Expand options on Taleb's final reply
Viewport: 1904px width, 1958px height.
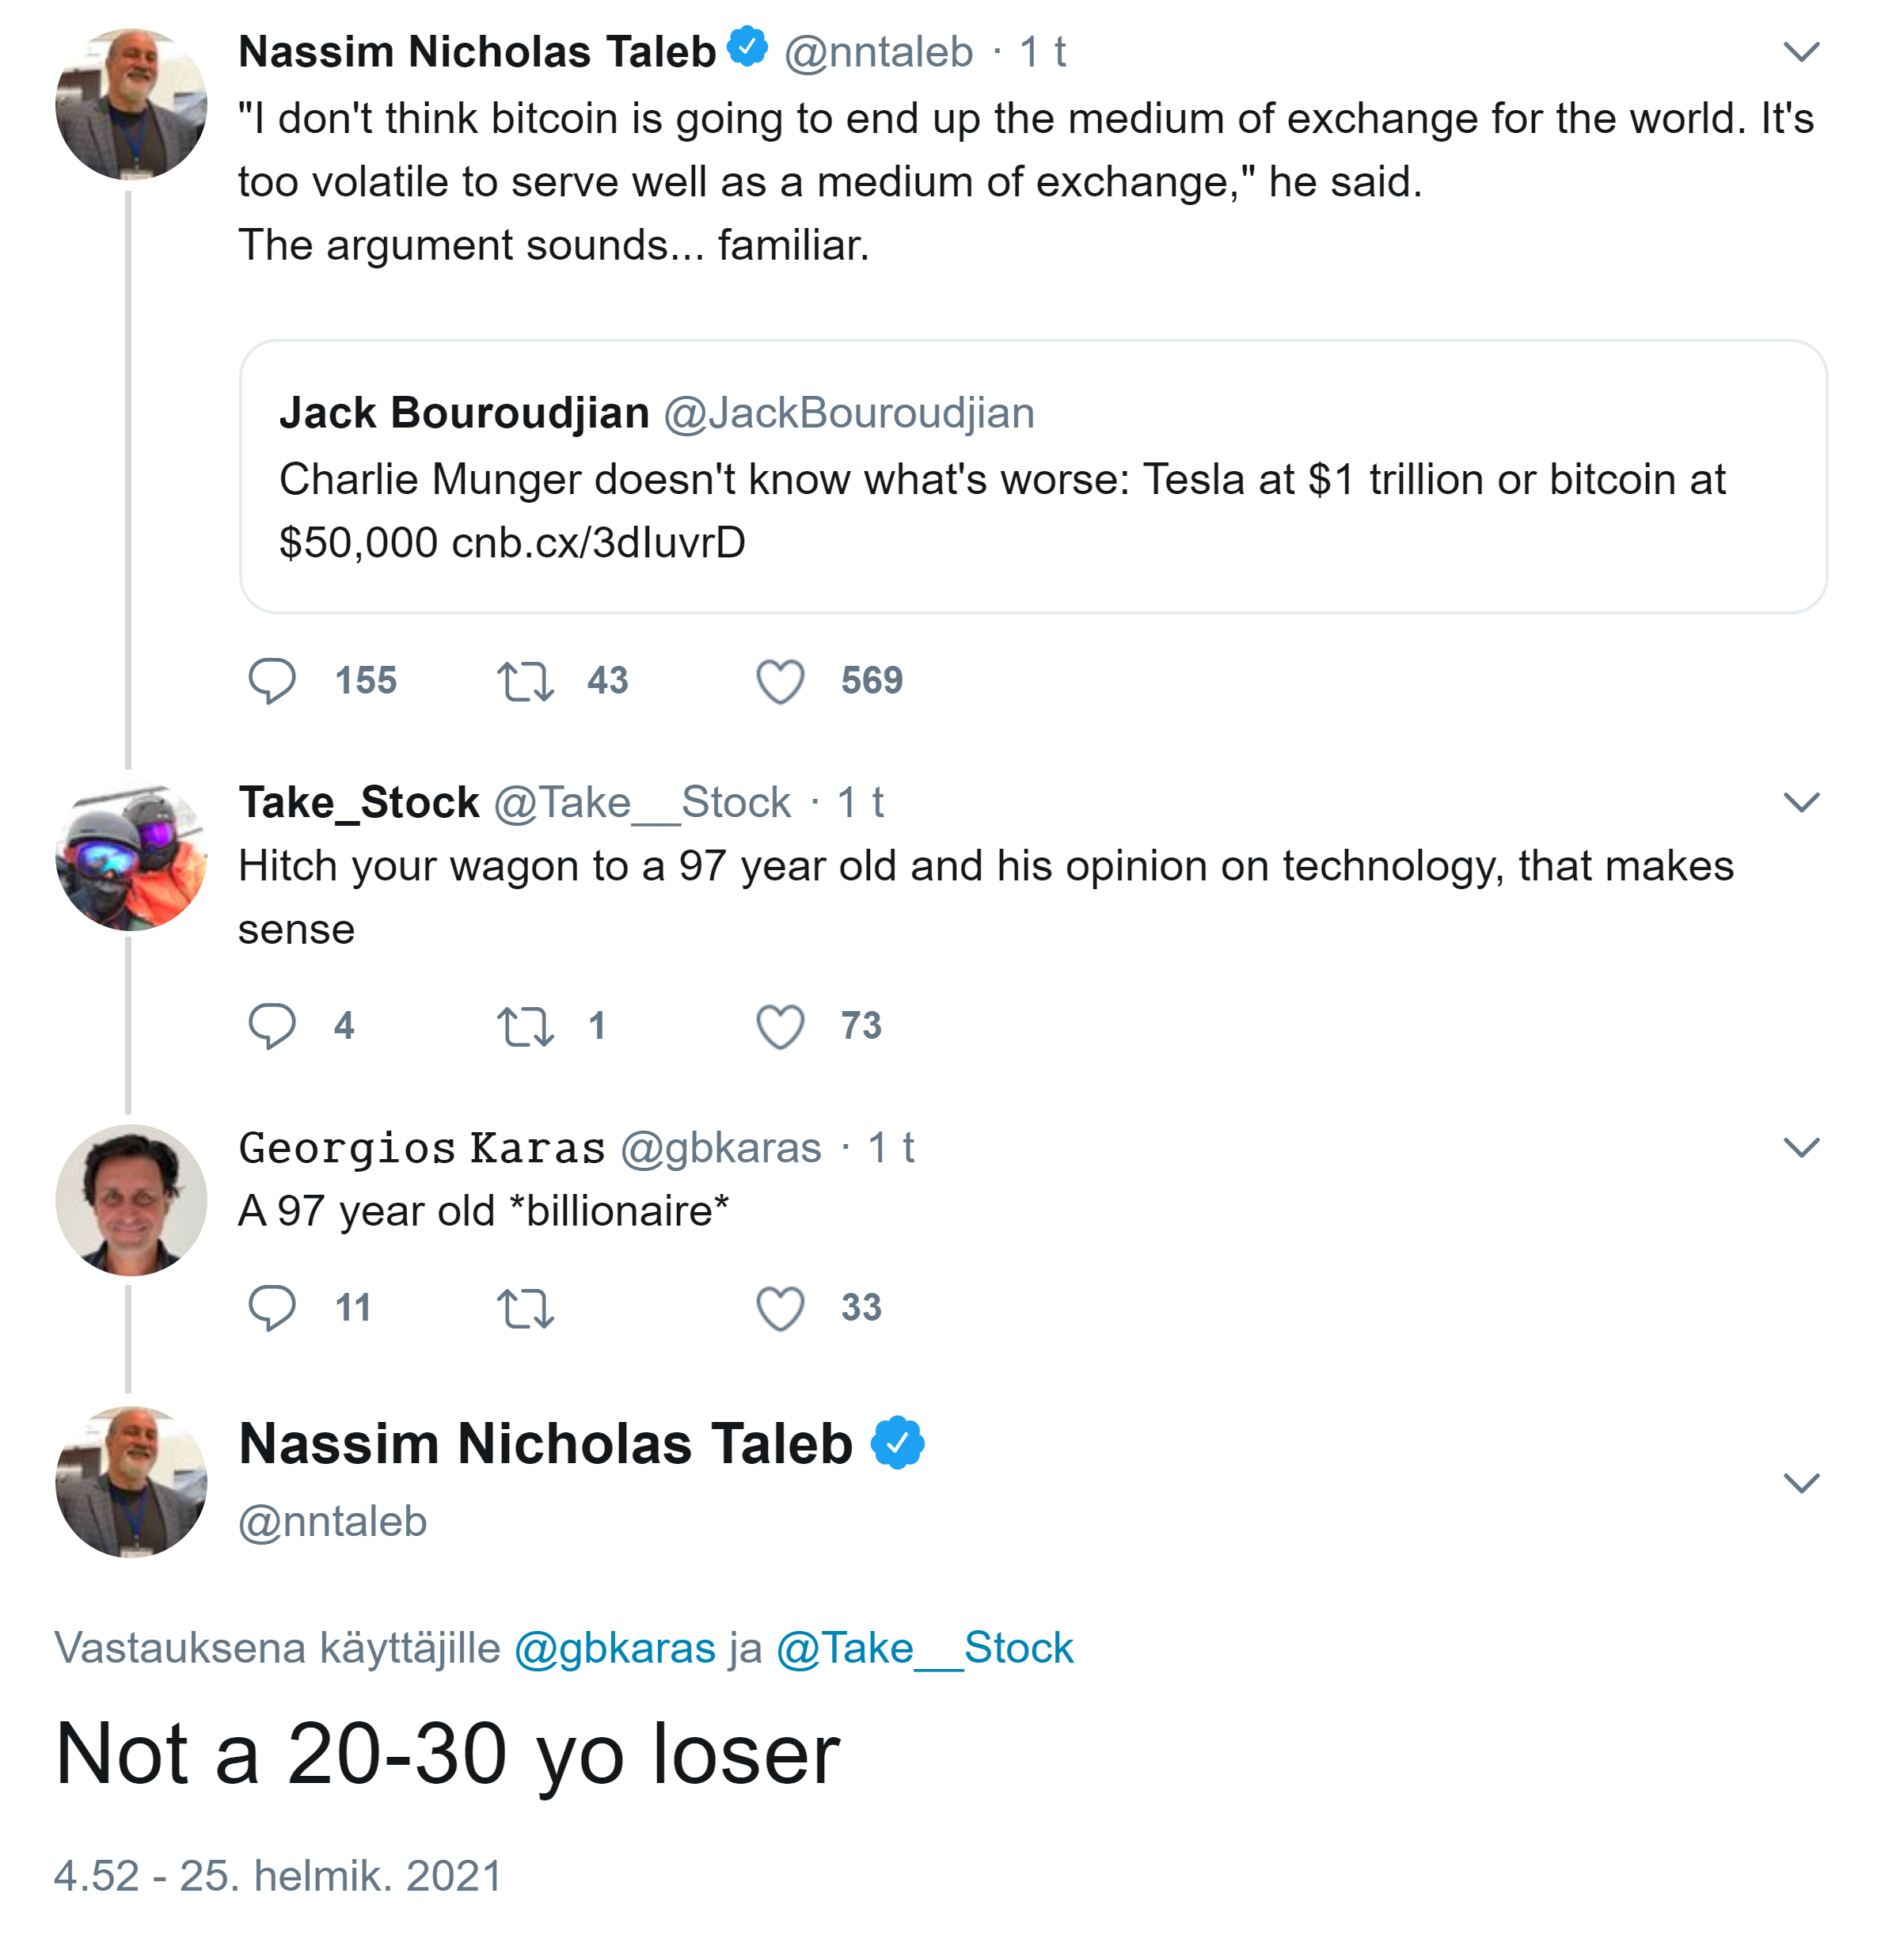tap(1801, 1483)
